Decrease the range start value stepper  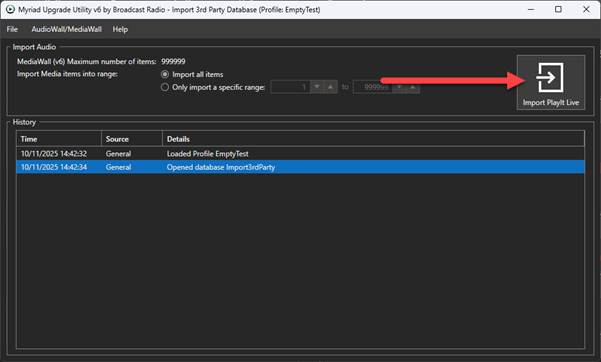click(317, 87)
